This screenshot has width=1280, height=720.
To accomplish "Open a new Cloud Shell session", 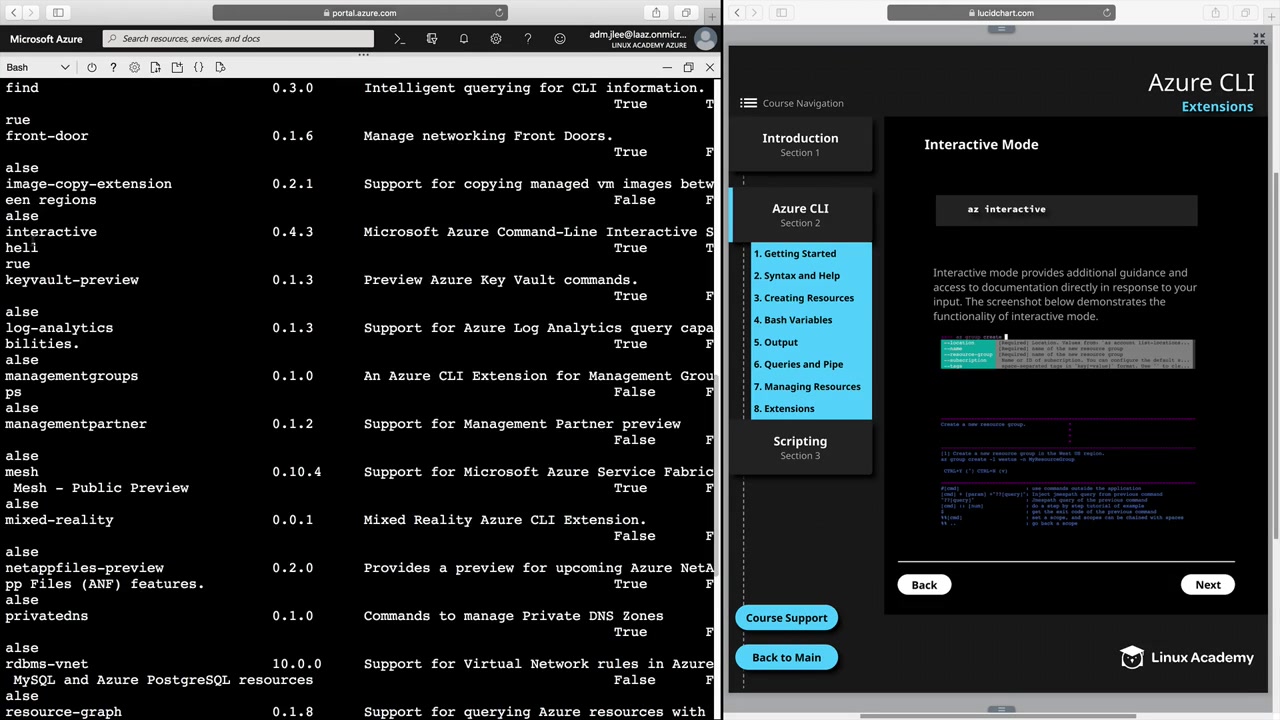I will point(177,67).
